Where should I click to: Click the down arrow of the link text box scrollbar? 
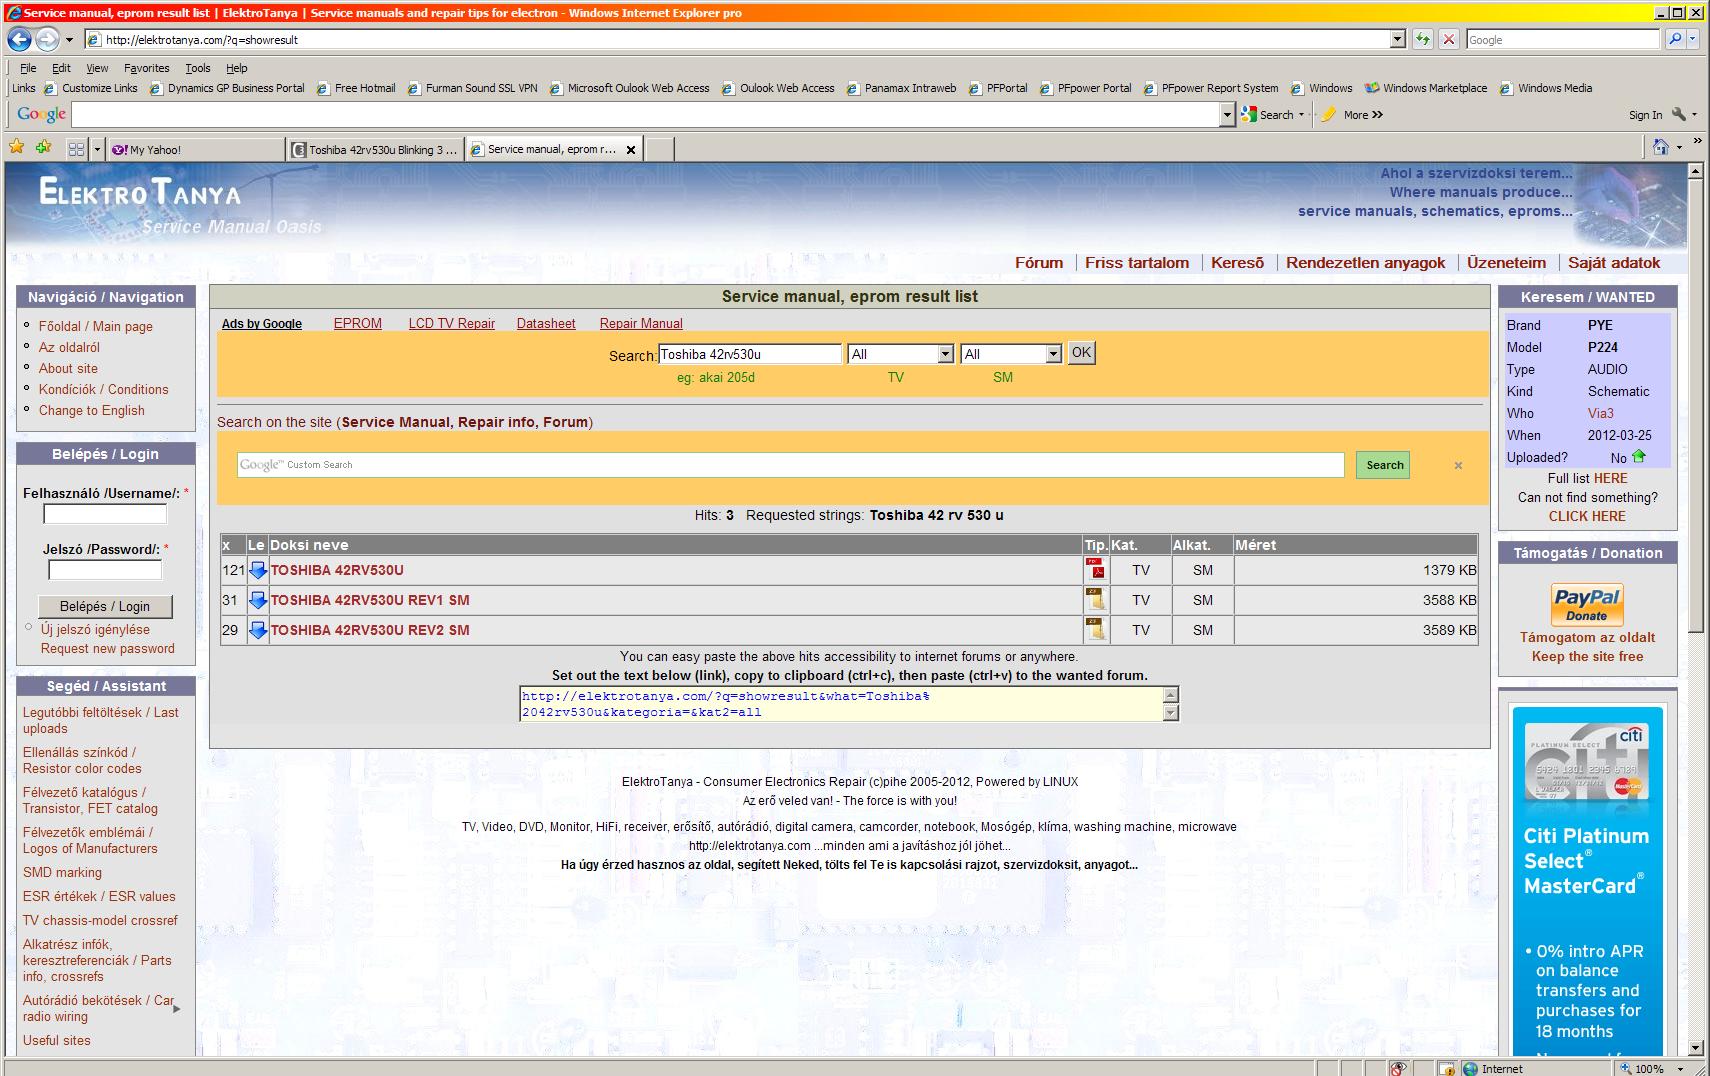coord(1171,713)
